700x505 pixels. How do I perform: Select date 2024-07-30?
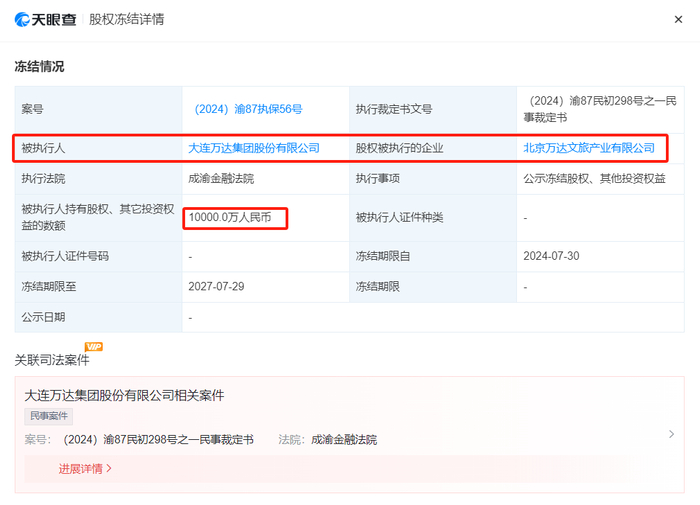551,256
